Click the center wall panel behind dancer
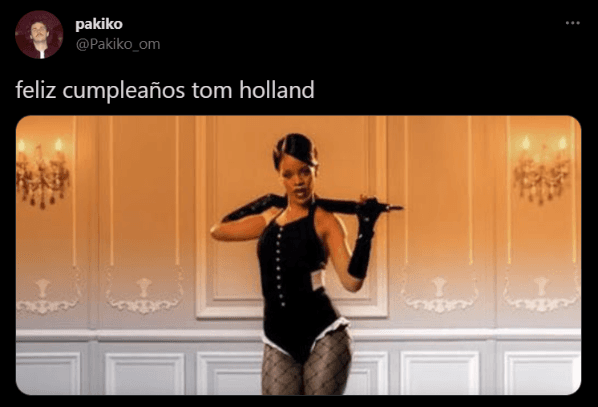The height and width of the screenshot is (407, 598). [291, 217]
